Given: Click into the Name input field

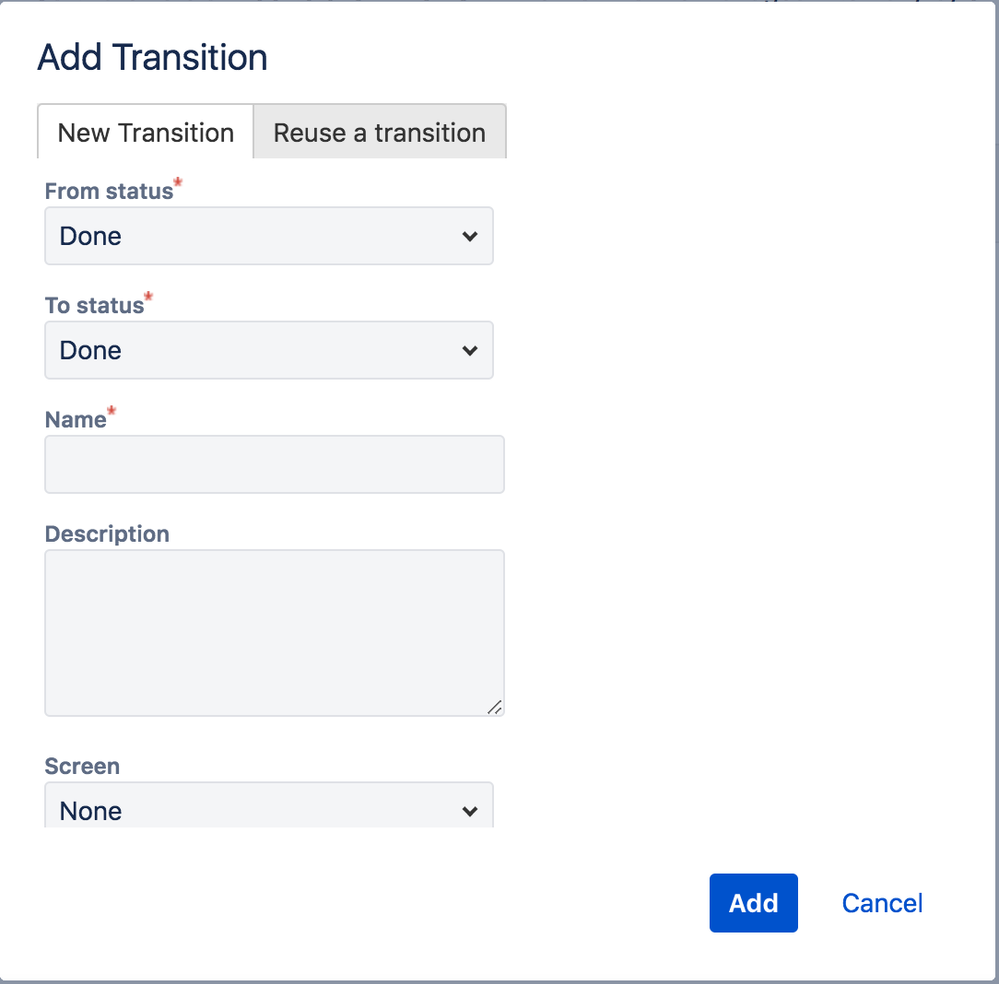Looking at the screenshot, I should 273,464.
